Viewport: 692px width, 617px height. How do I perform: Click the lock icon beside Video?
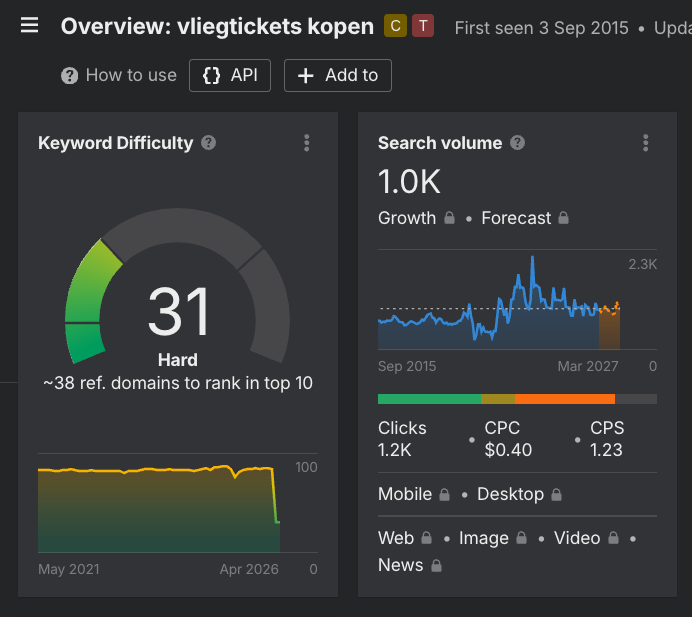click(x=613, y=538)
